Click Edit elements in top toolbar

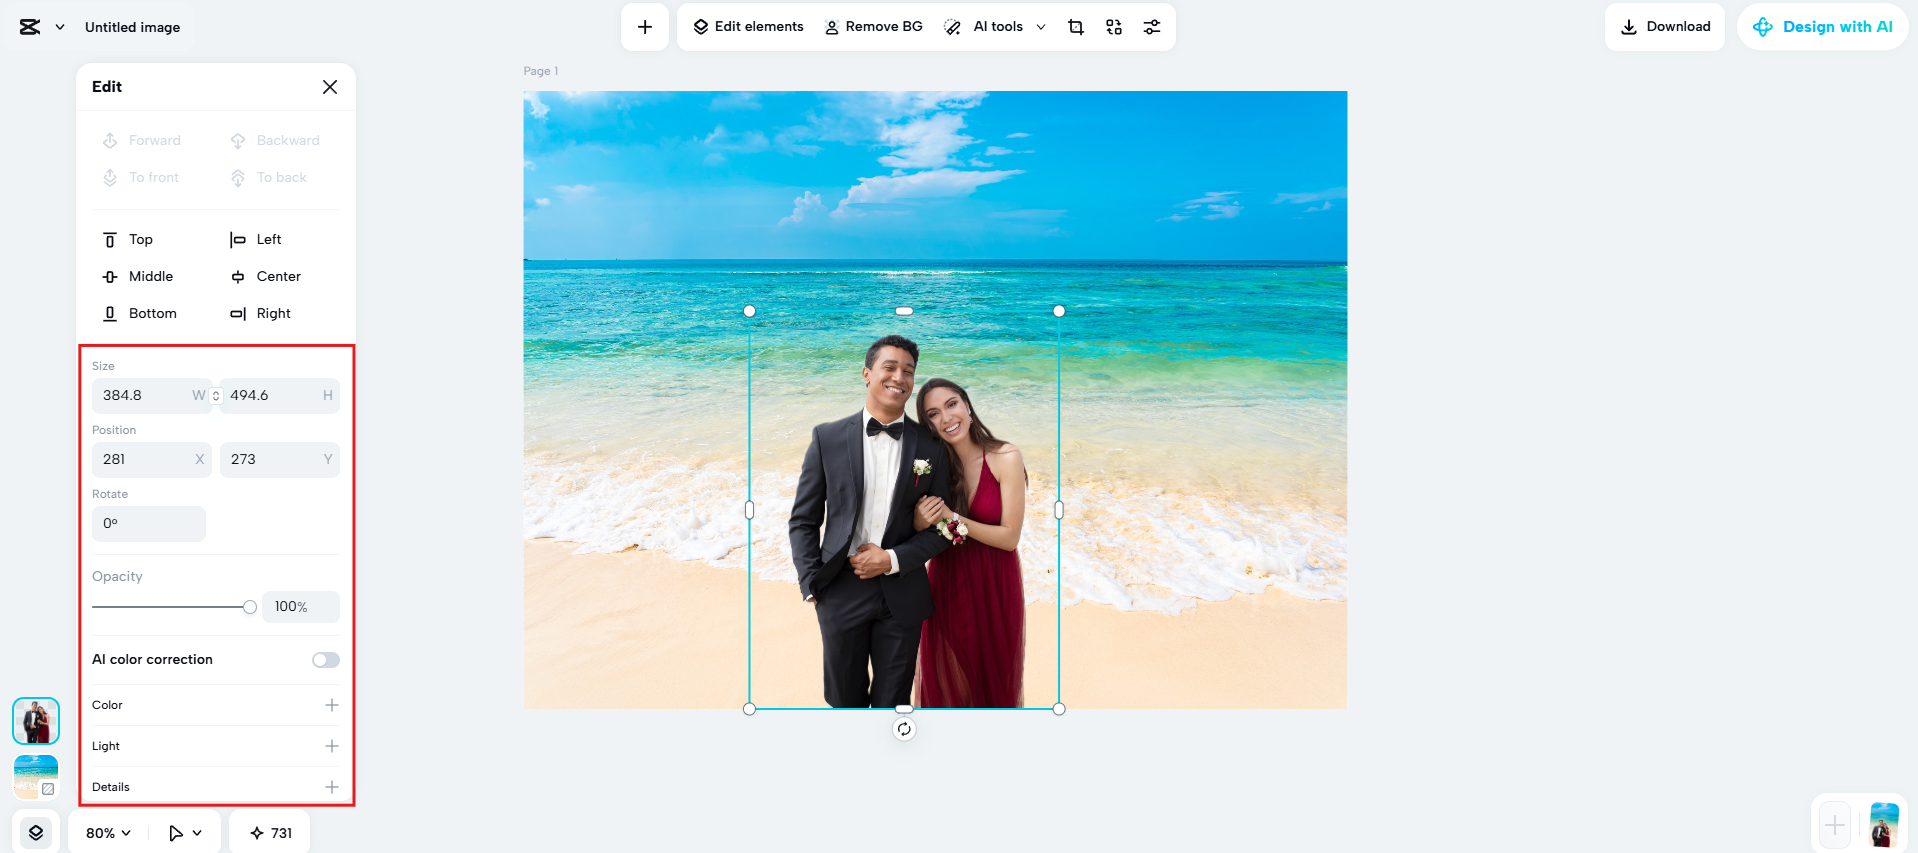click(x=749, y=27)
